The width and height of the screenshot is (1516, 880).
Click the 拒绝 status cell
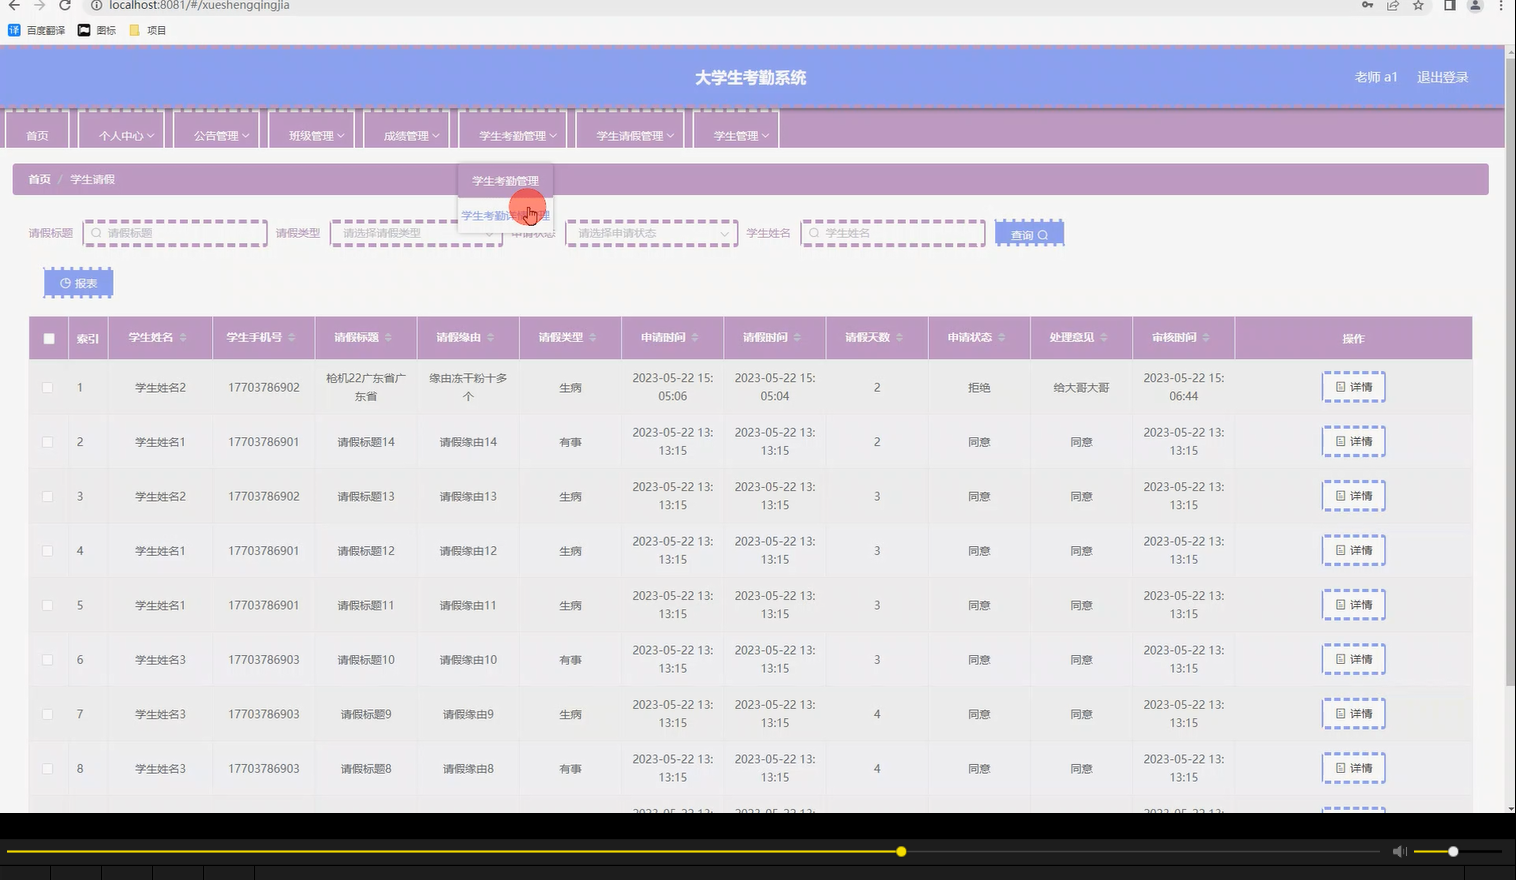(x=979, y=387)
